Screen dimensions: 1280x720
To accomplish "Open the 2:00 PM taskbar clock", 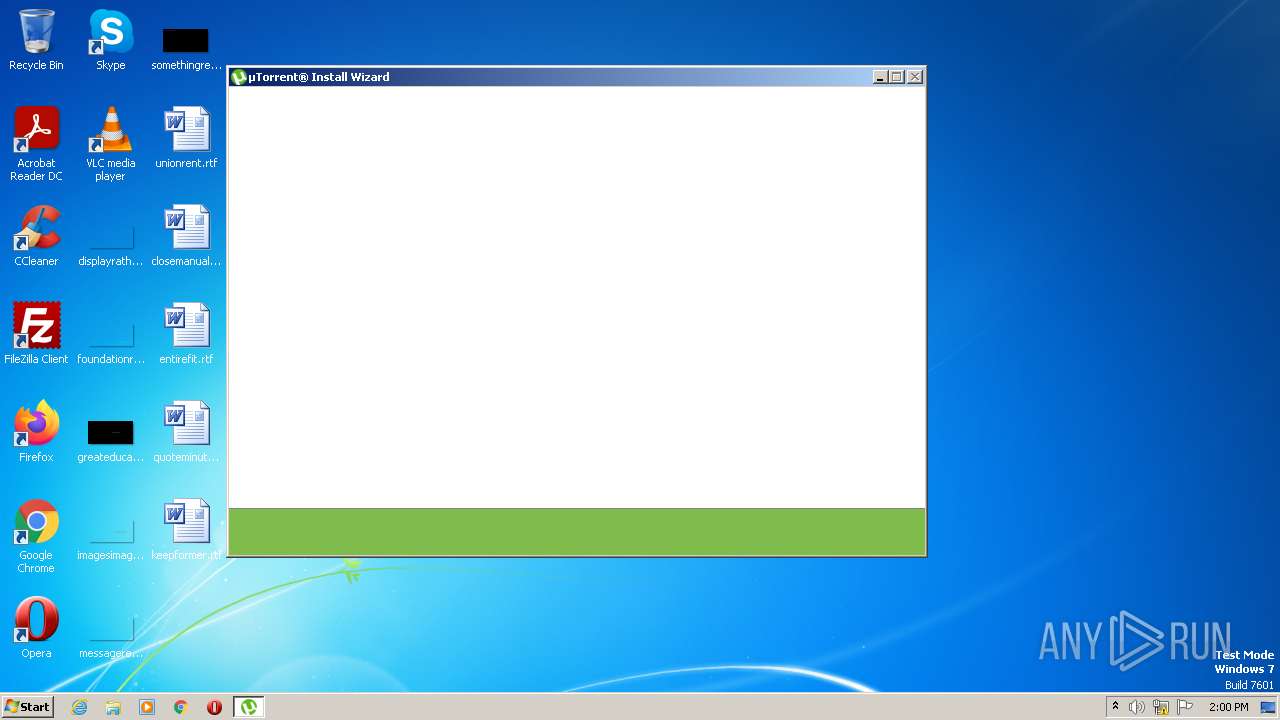I will tap(1228, 707).
